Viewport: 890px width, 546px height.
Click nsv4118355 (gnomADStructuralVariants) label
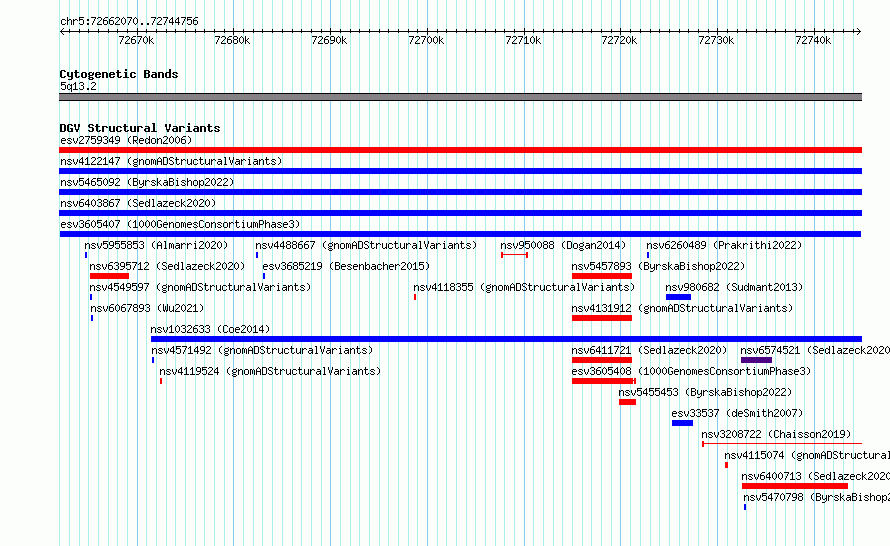(524, 287)
